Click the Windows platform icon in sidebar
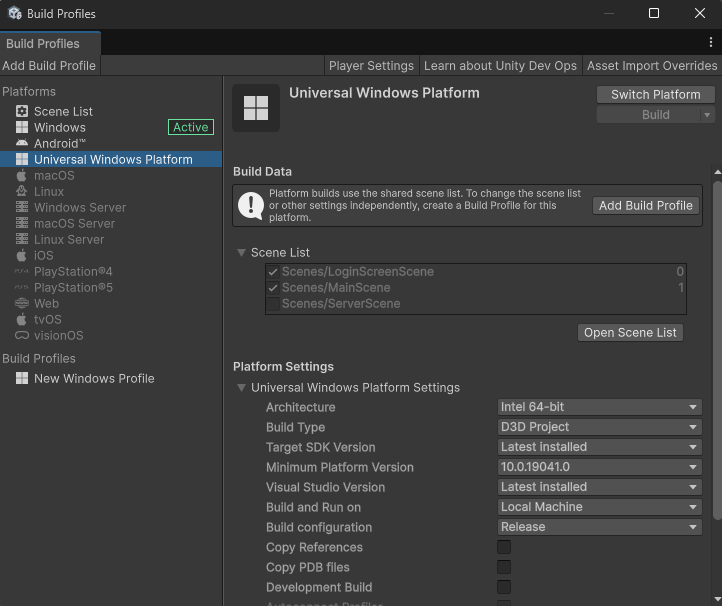Viewport: 722px width, 606px height. click(22, 127)
